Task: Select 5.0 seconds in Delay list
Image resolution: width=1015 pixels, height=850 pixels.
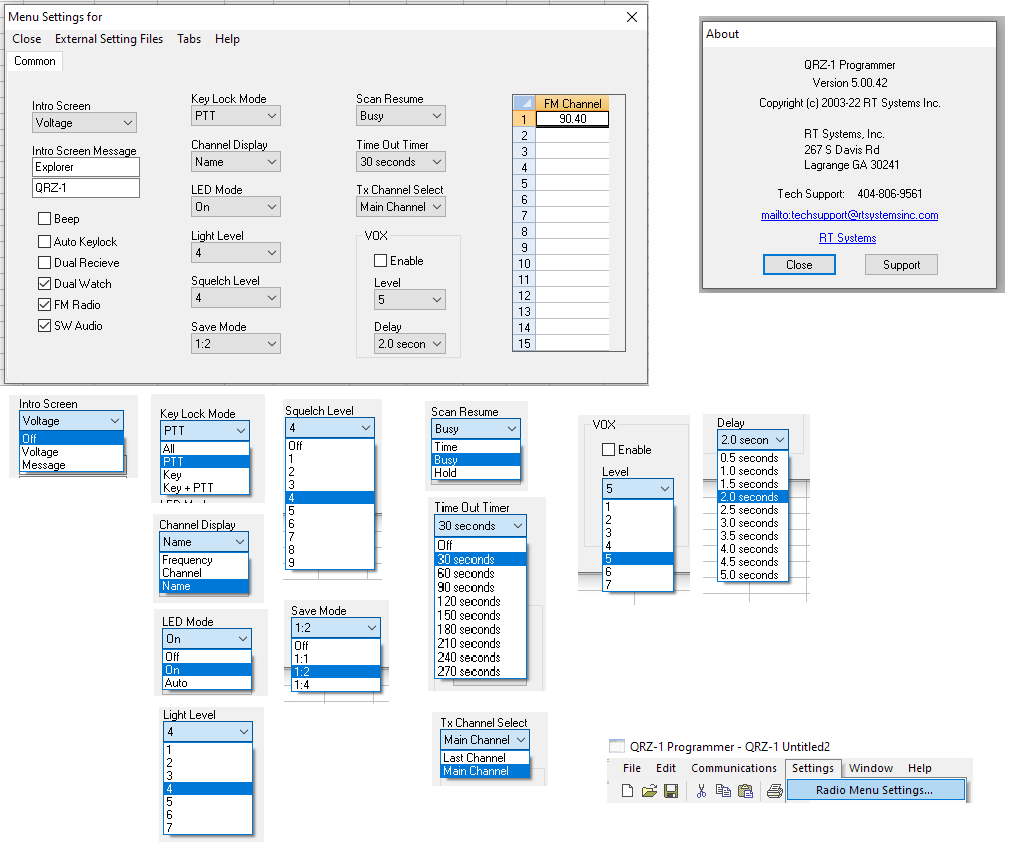Action: pos(753,575)
